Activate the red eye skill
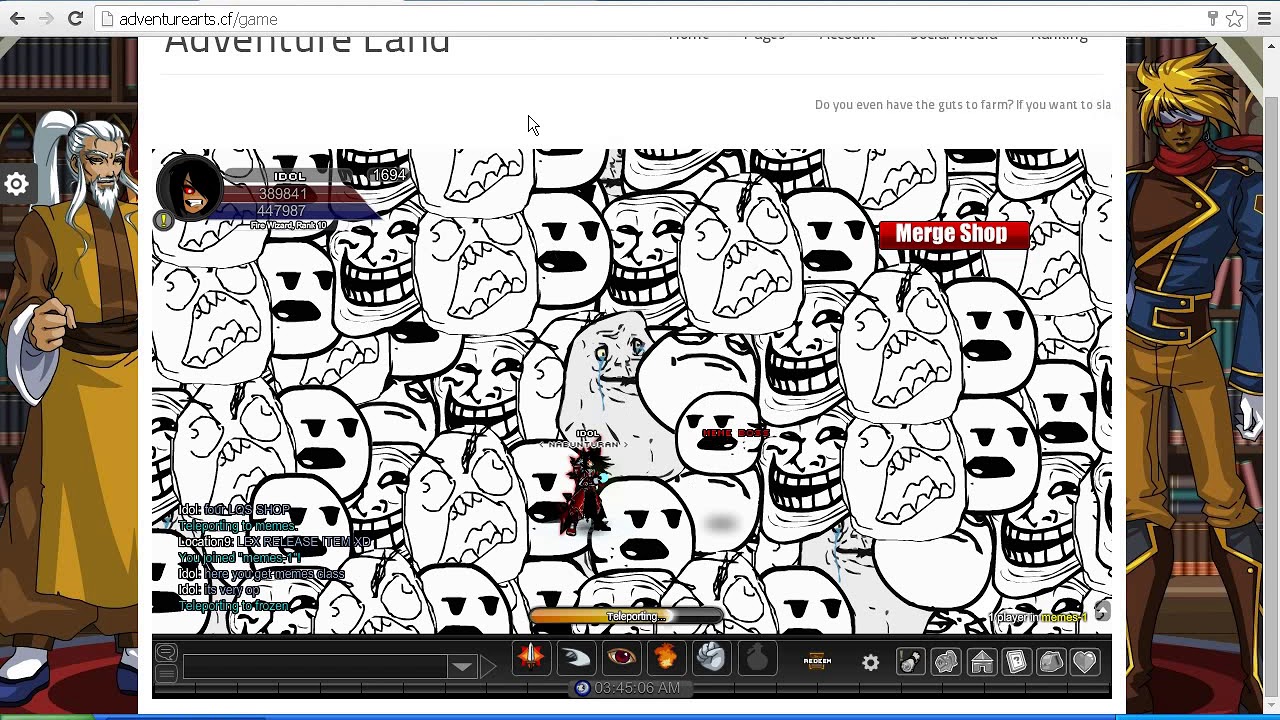The image size is (1280, 720). pos(621,657)
